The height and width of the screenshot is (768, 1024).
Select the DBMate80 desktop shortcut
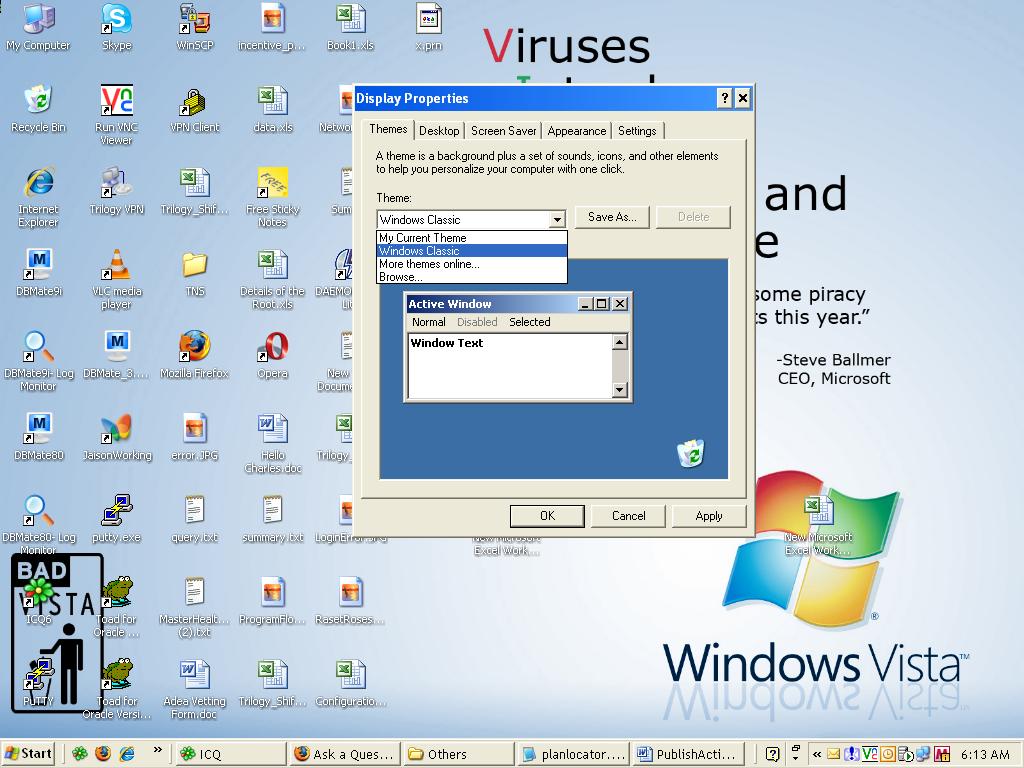coord(38,436)
